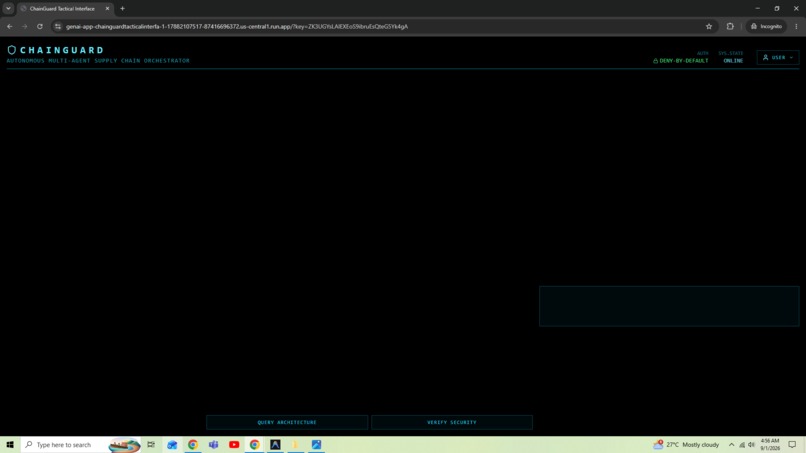Open the network status tray icon
806x453 pixels.
click(742, 445)
